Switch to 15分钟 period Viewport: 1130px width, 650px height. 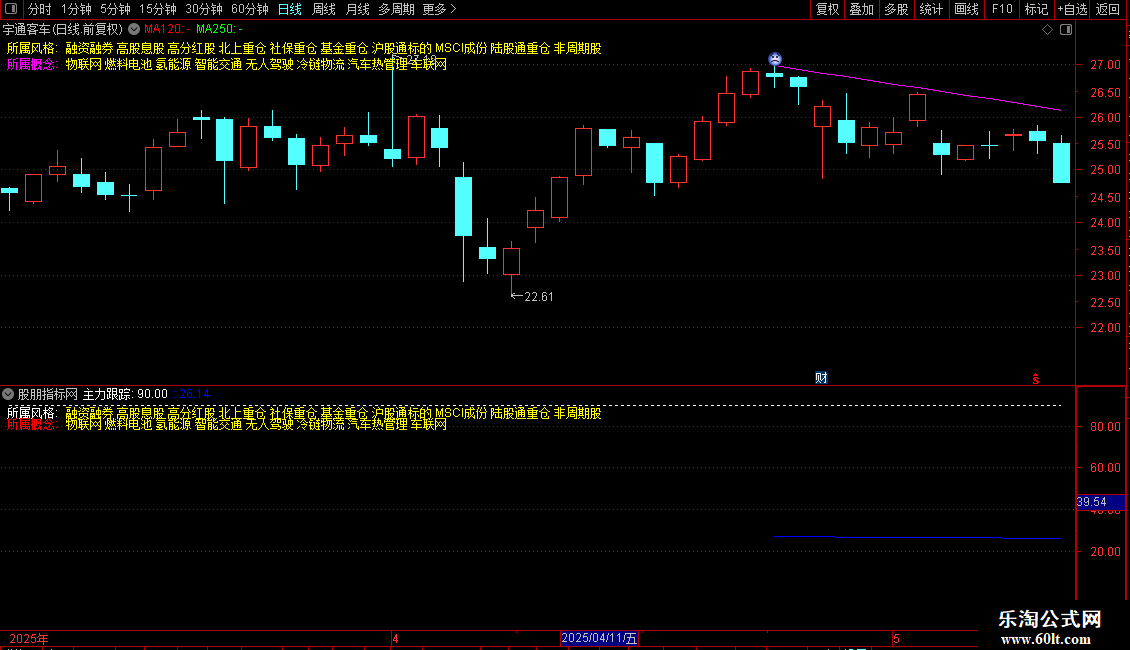[158, 9]
